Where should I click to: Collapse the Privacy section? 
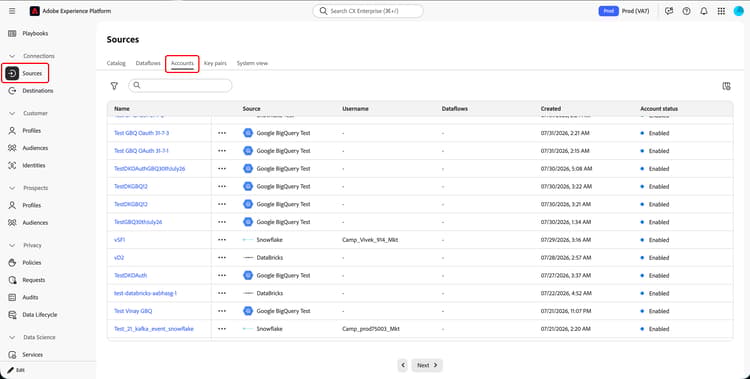coord(12,245)
